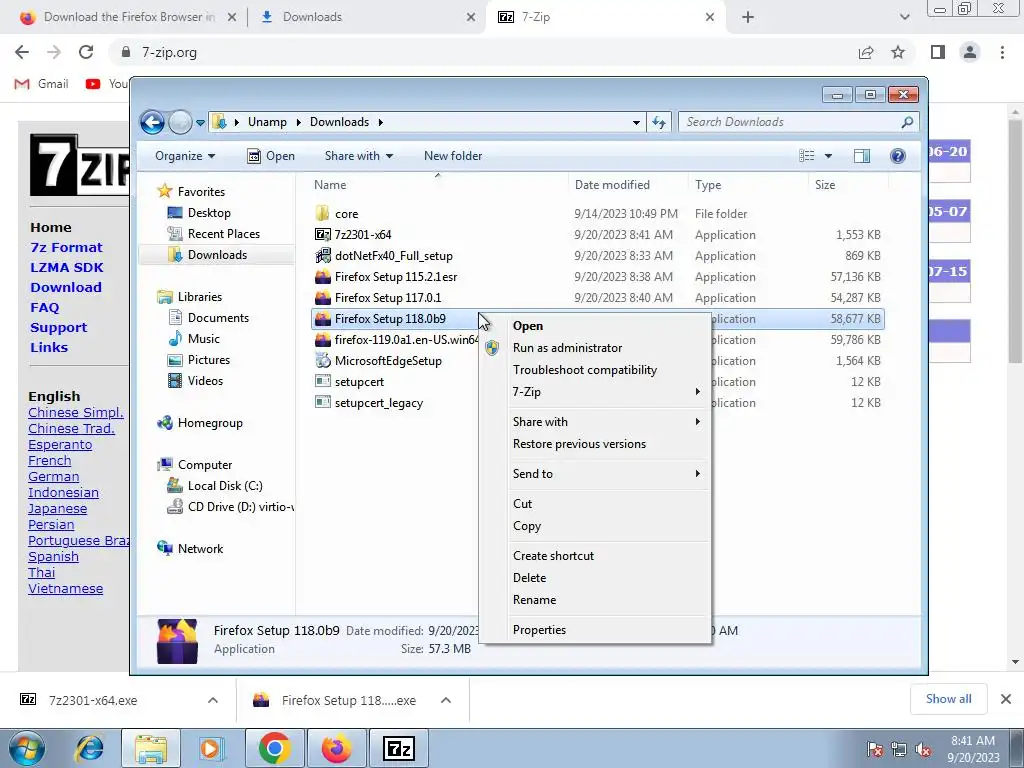
Task: Expand the view options dropdown arrow
Action: [x=828, y=155]
